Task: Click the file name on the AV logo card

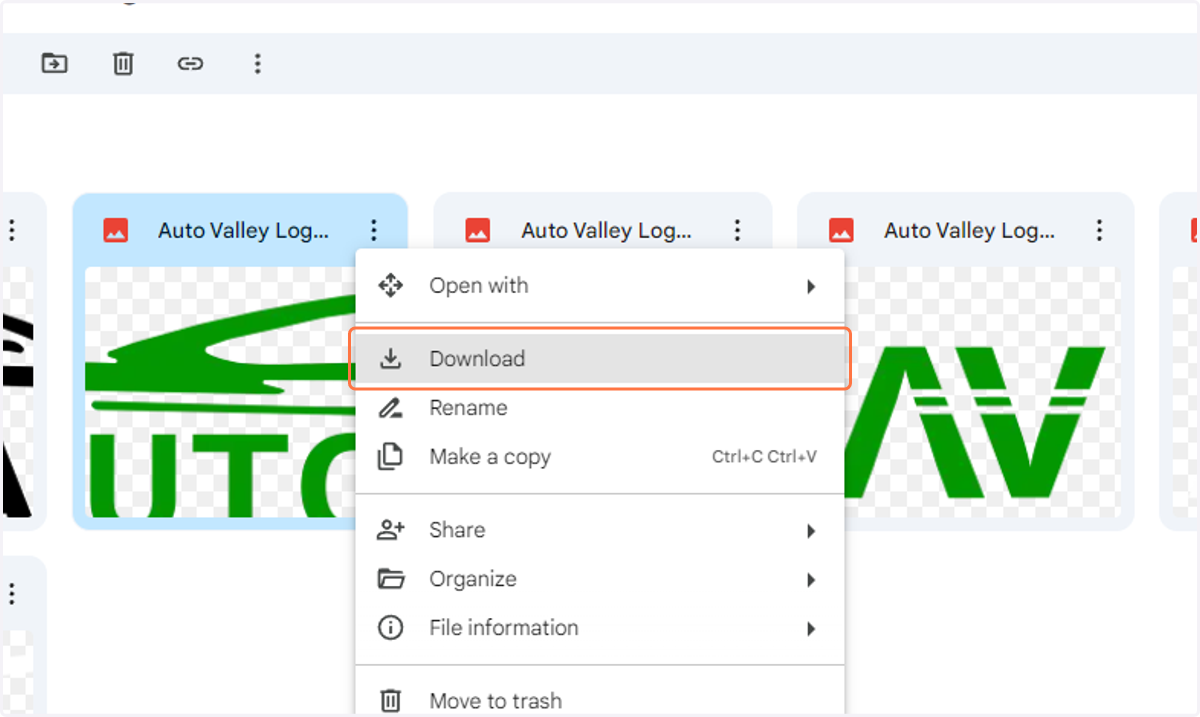Action: (x=969, y=231)
